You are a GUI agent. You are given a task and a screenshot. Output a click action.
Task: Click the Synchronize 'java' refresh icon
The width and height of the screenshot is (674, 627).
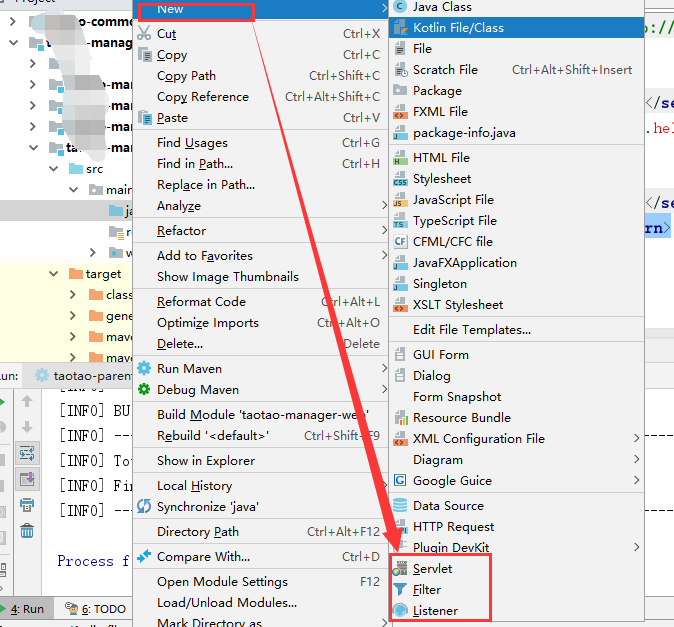[x=144, y=506]
